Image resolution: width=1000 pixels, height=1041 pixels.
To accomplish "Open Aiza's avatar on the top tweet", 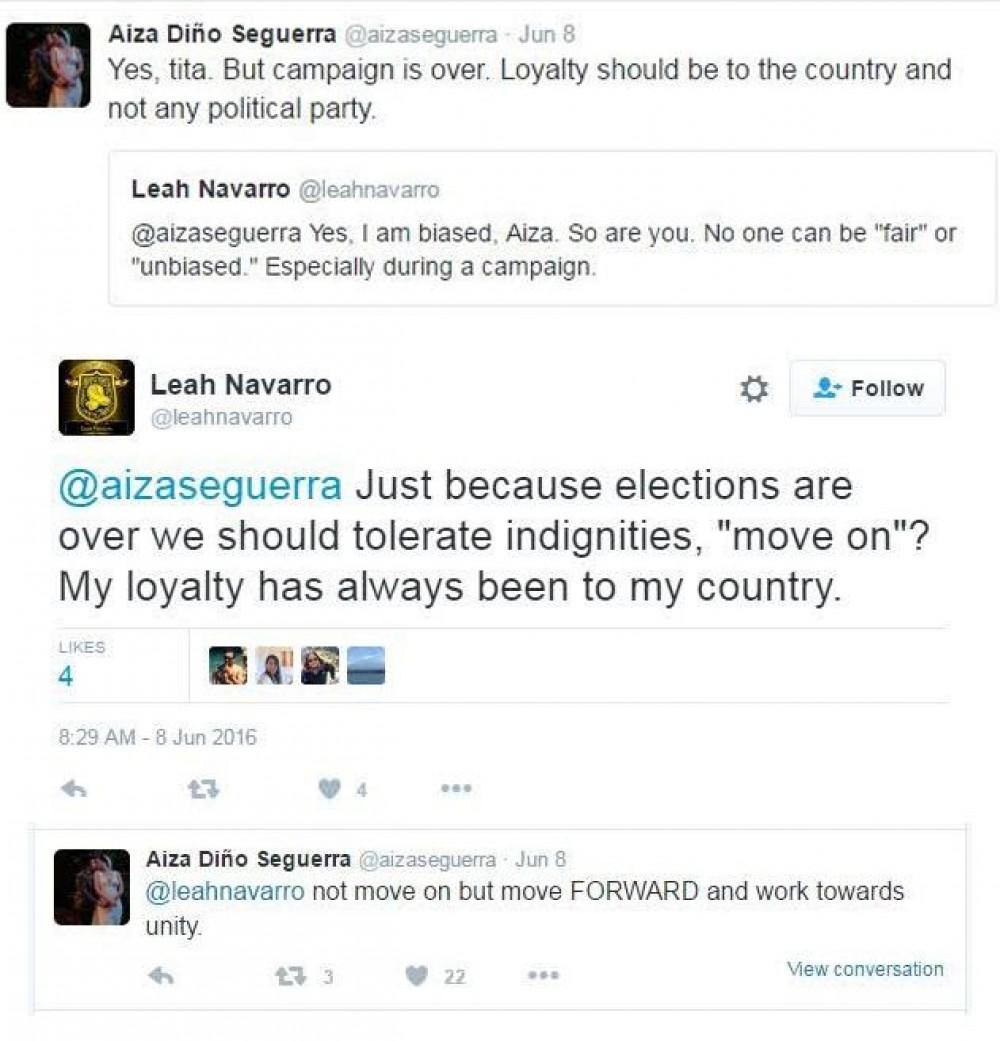I will tap(48, 65).
